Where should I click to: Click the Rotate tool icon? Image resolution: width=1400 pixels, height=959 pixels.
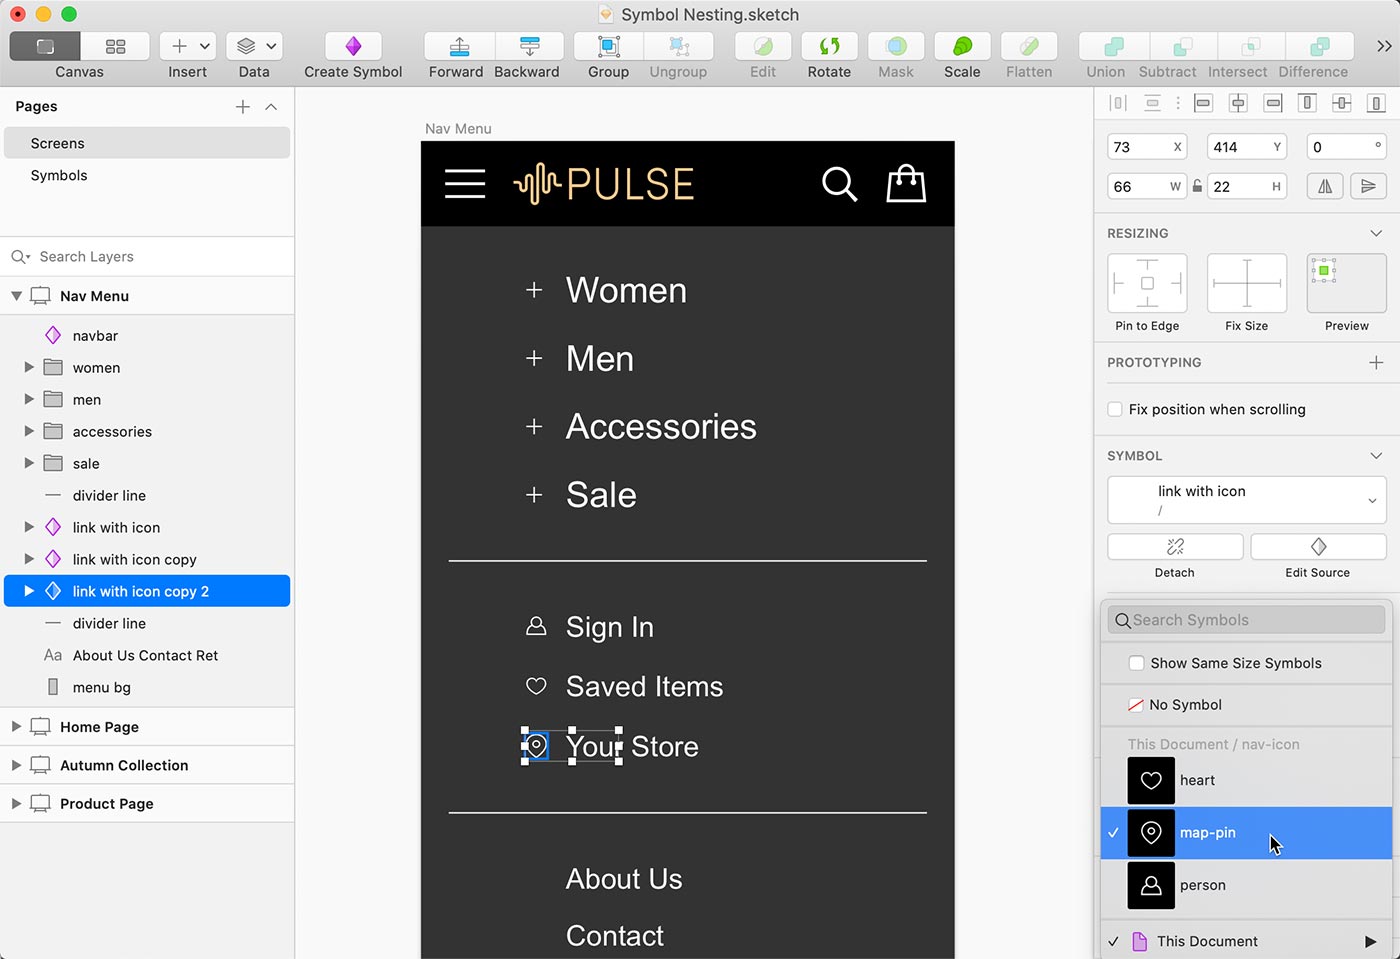(x=829, y=46)
